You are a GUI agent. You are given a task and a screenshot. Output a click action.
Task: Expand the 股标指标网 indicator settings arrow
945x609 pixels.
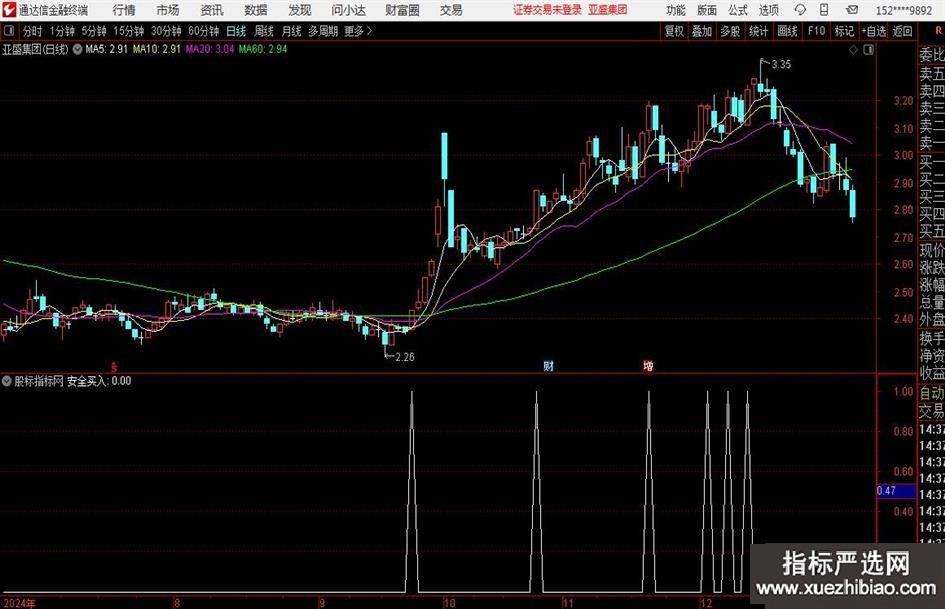pos(7,381)
